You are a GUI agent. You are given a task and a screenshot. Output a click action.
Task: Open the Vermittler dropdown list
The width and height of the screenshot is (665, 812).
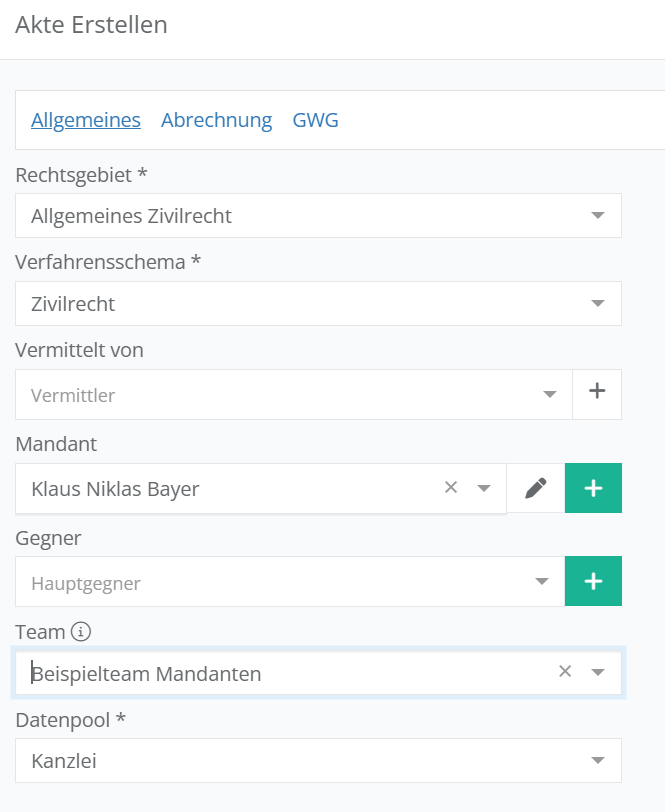(549, 395)
